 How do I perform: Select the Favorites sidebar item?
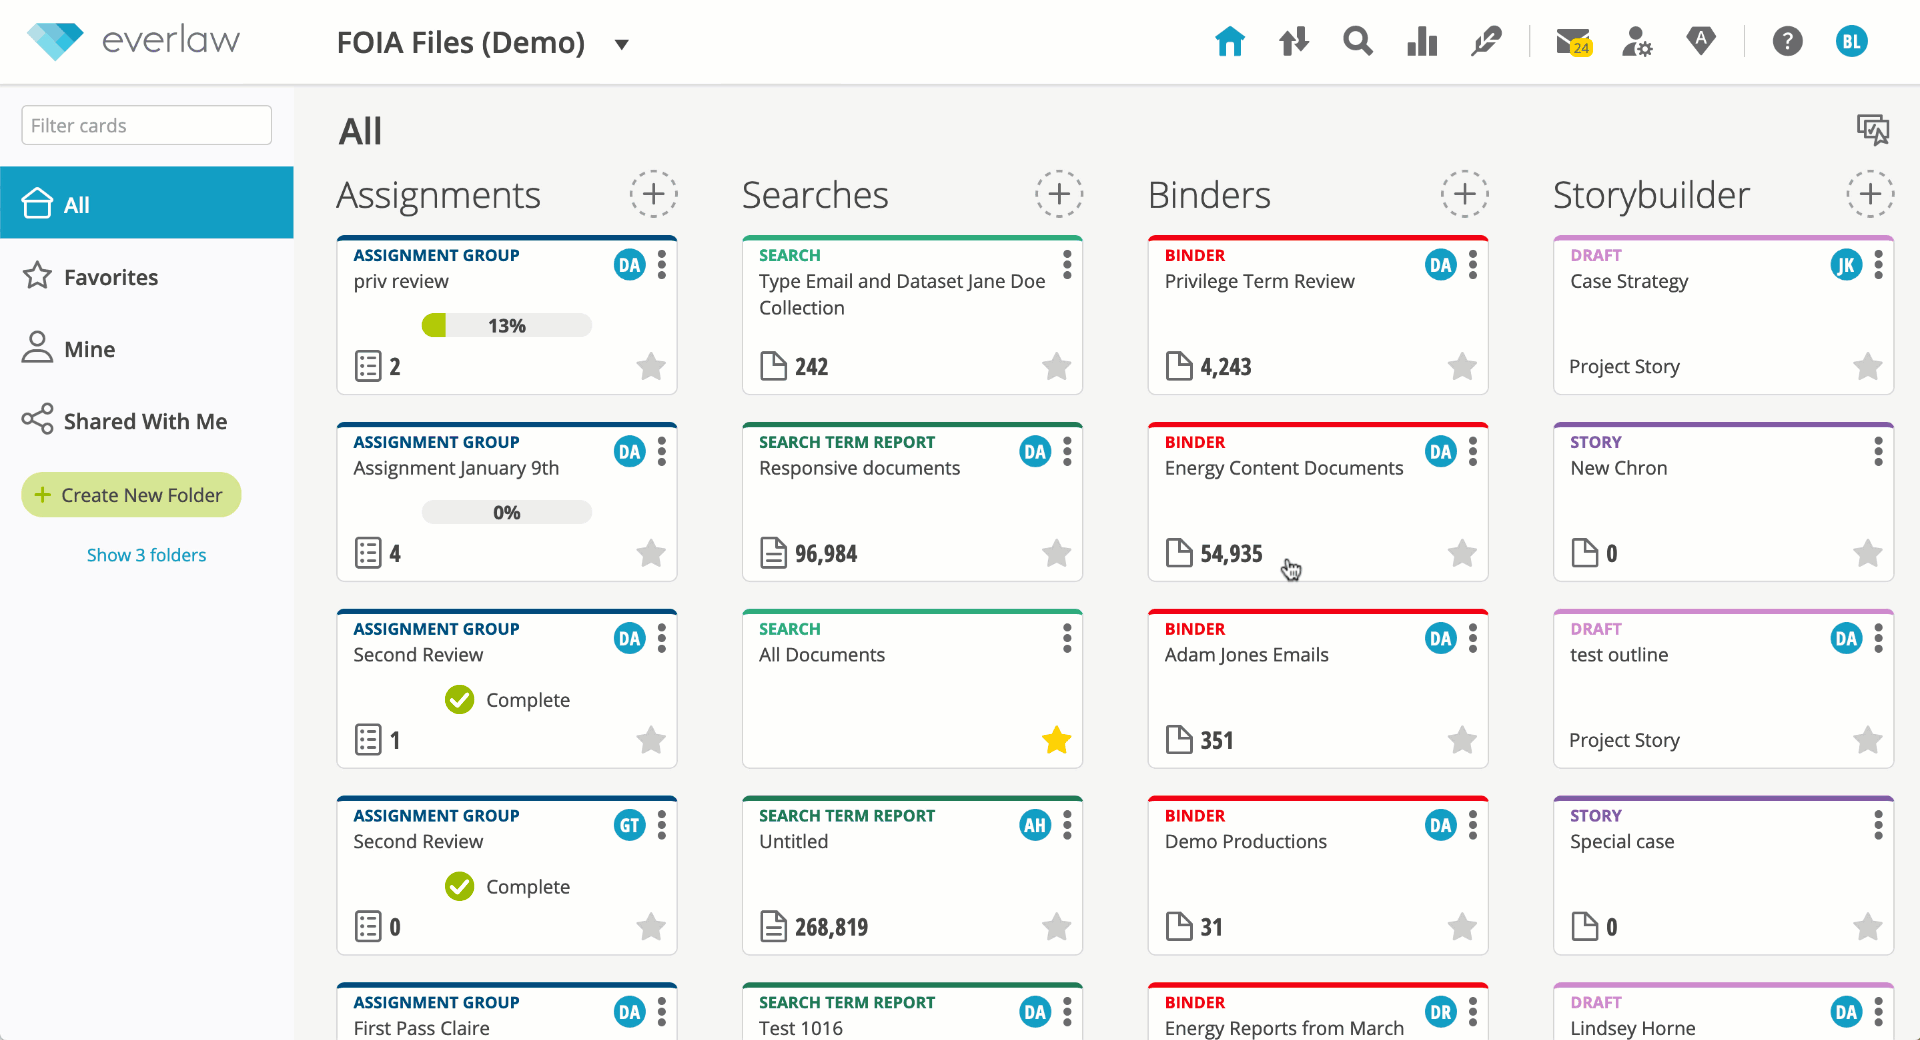click(x=110, y=277)
